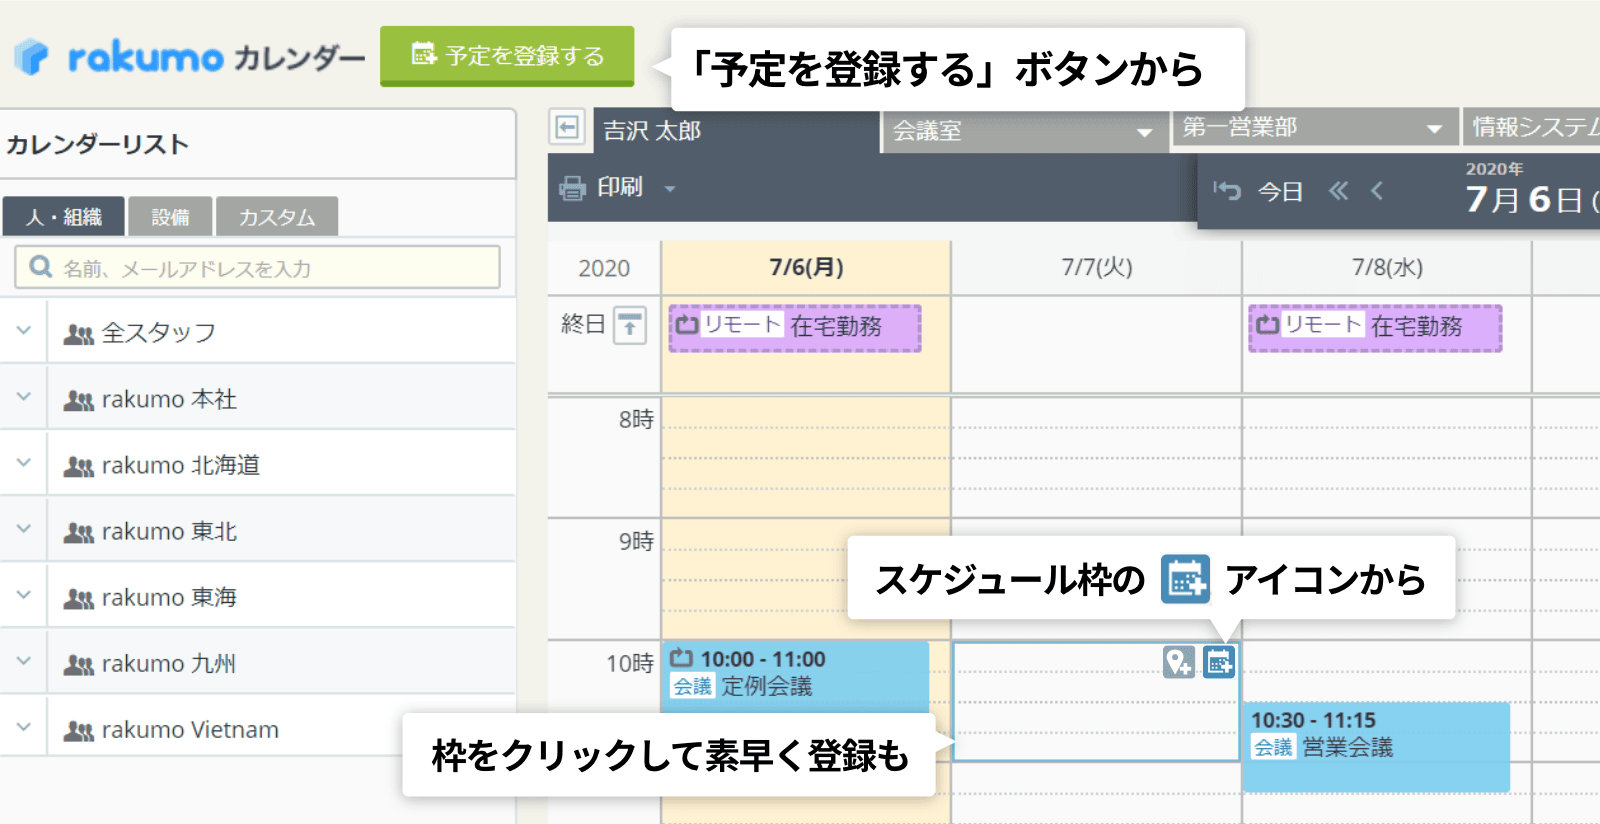
Task: Go to previous day single chevron
Action: pos(1377,190)
